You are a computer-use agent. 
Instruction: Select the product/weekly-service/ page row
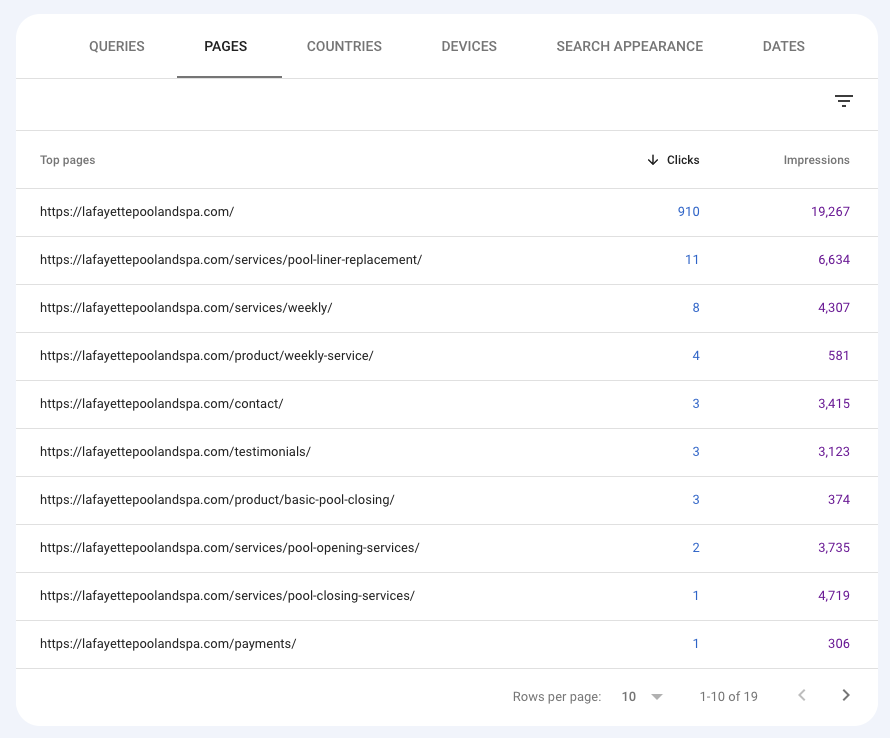pyautogui.click(x=447, y=357)
